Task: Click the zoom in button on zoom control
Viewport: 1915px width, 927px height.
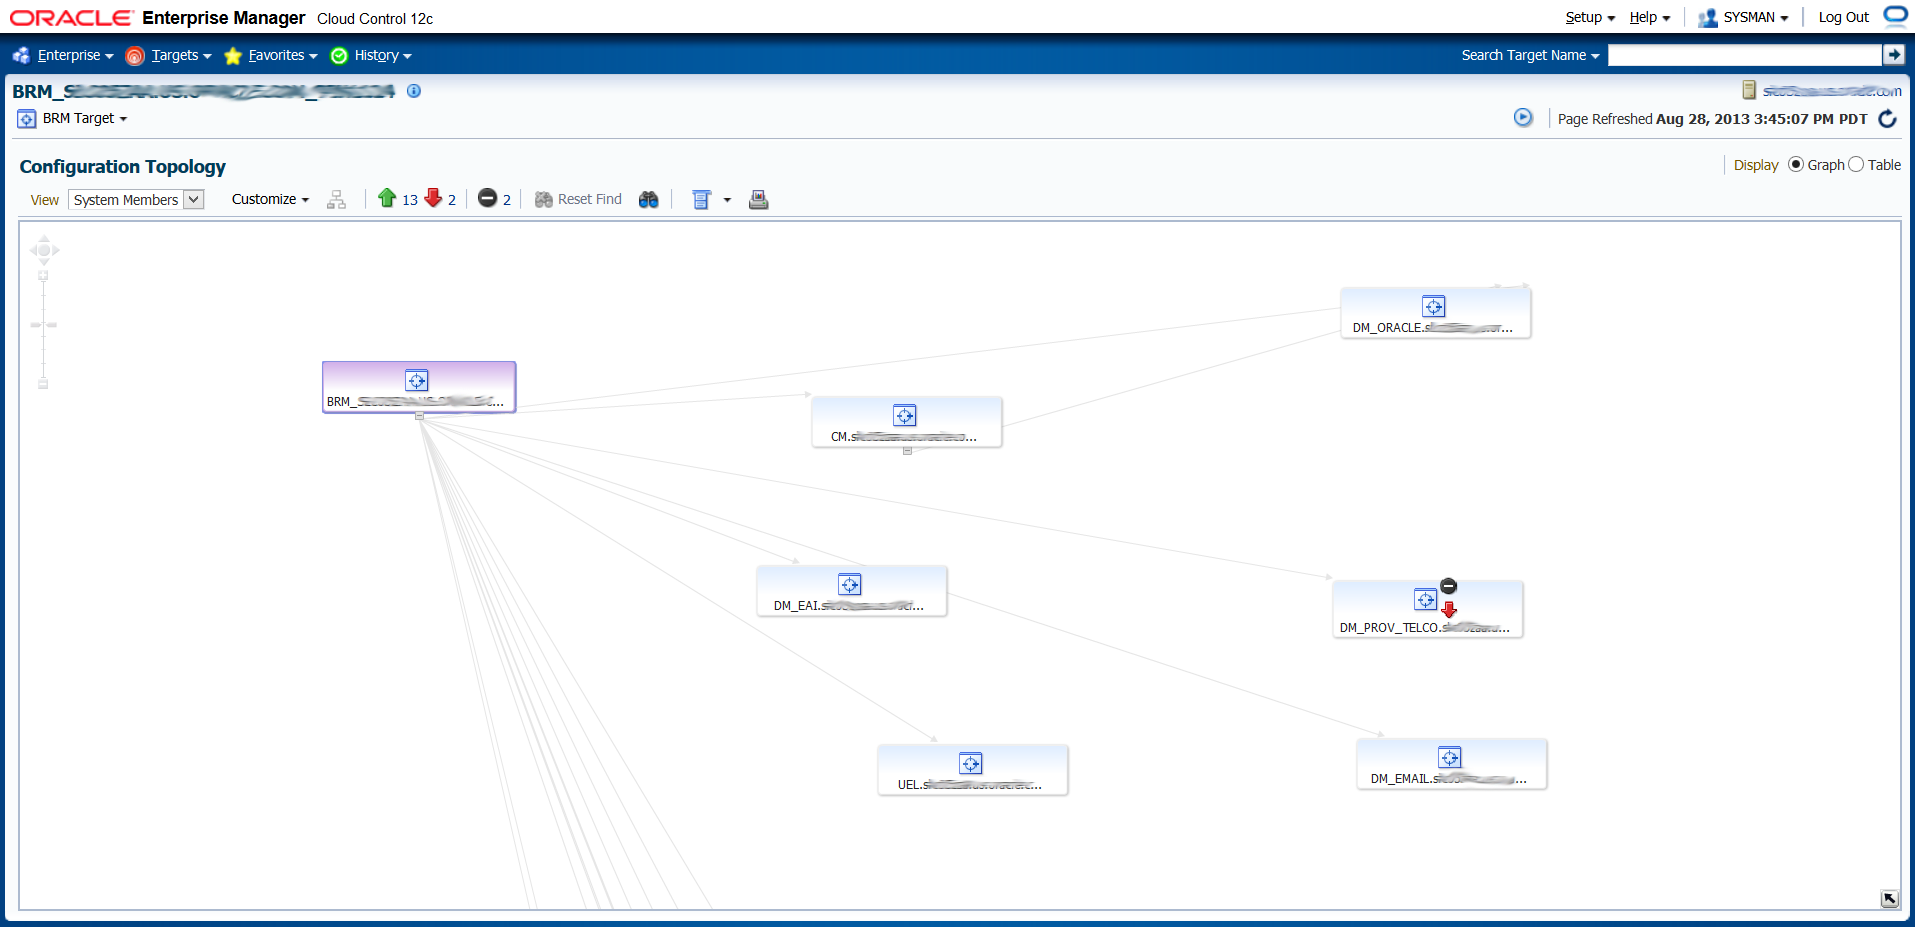Action: [x=43, y=276]
